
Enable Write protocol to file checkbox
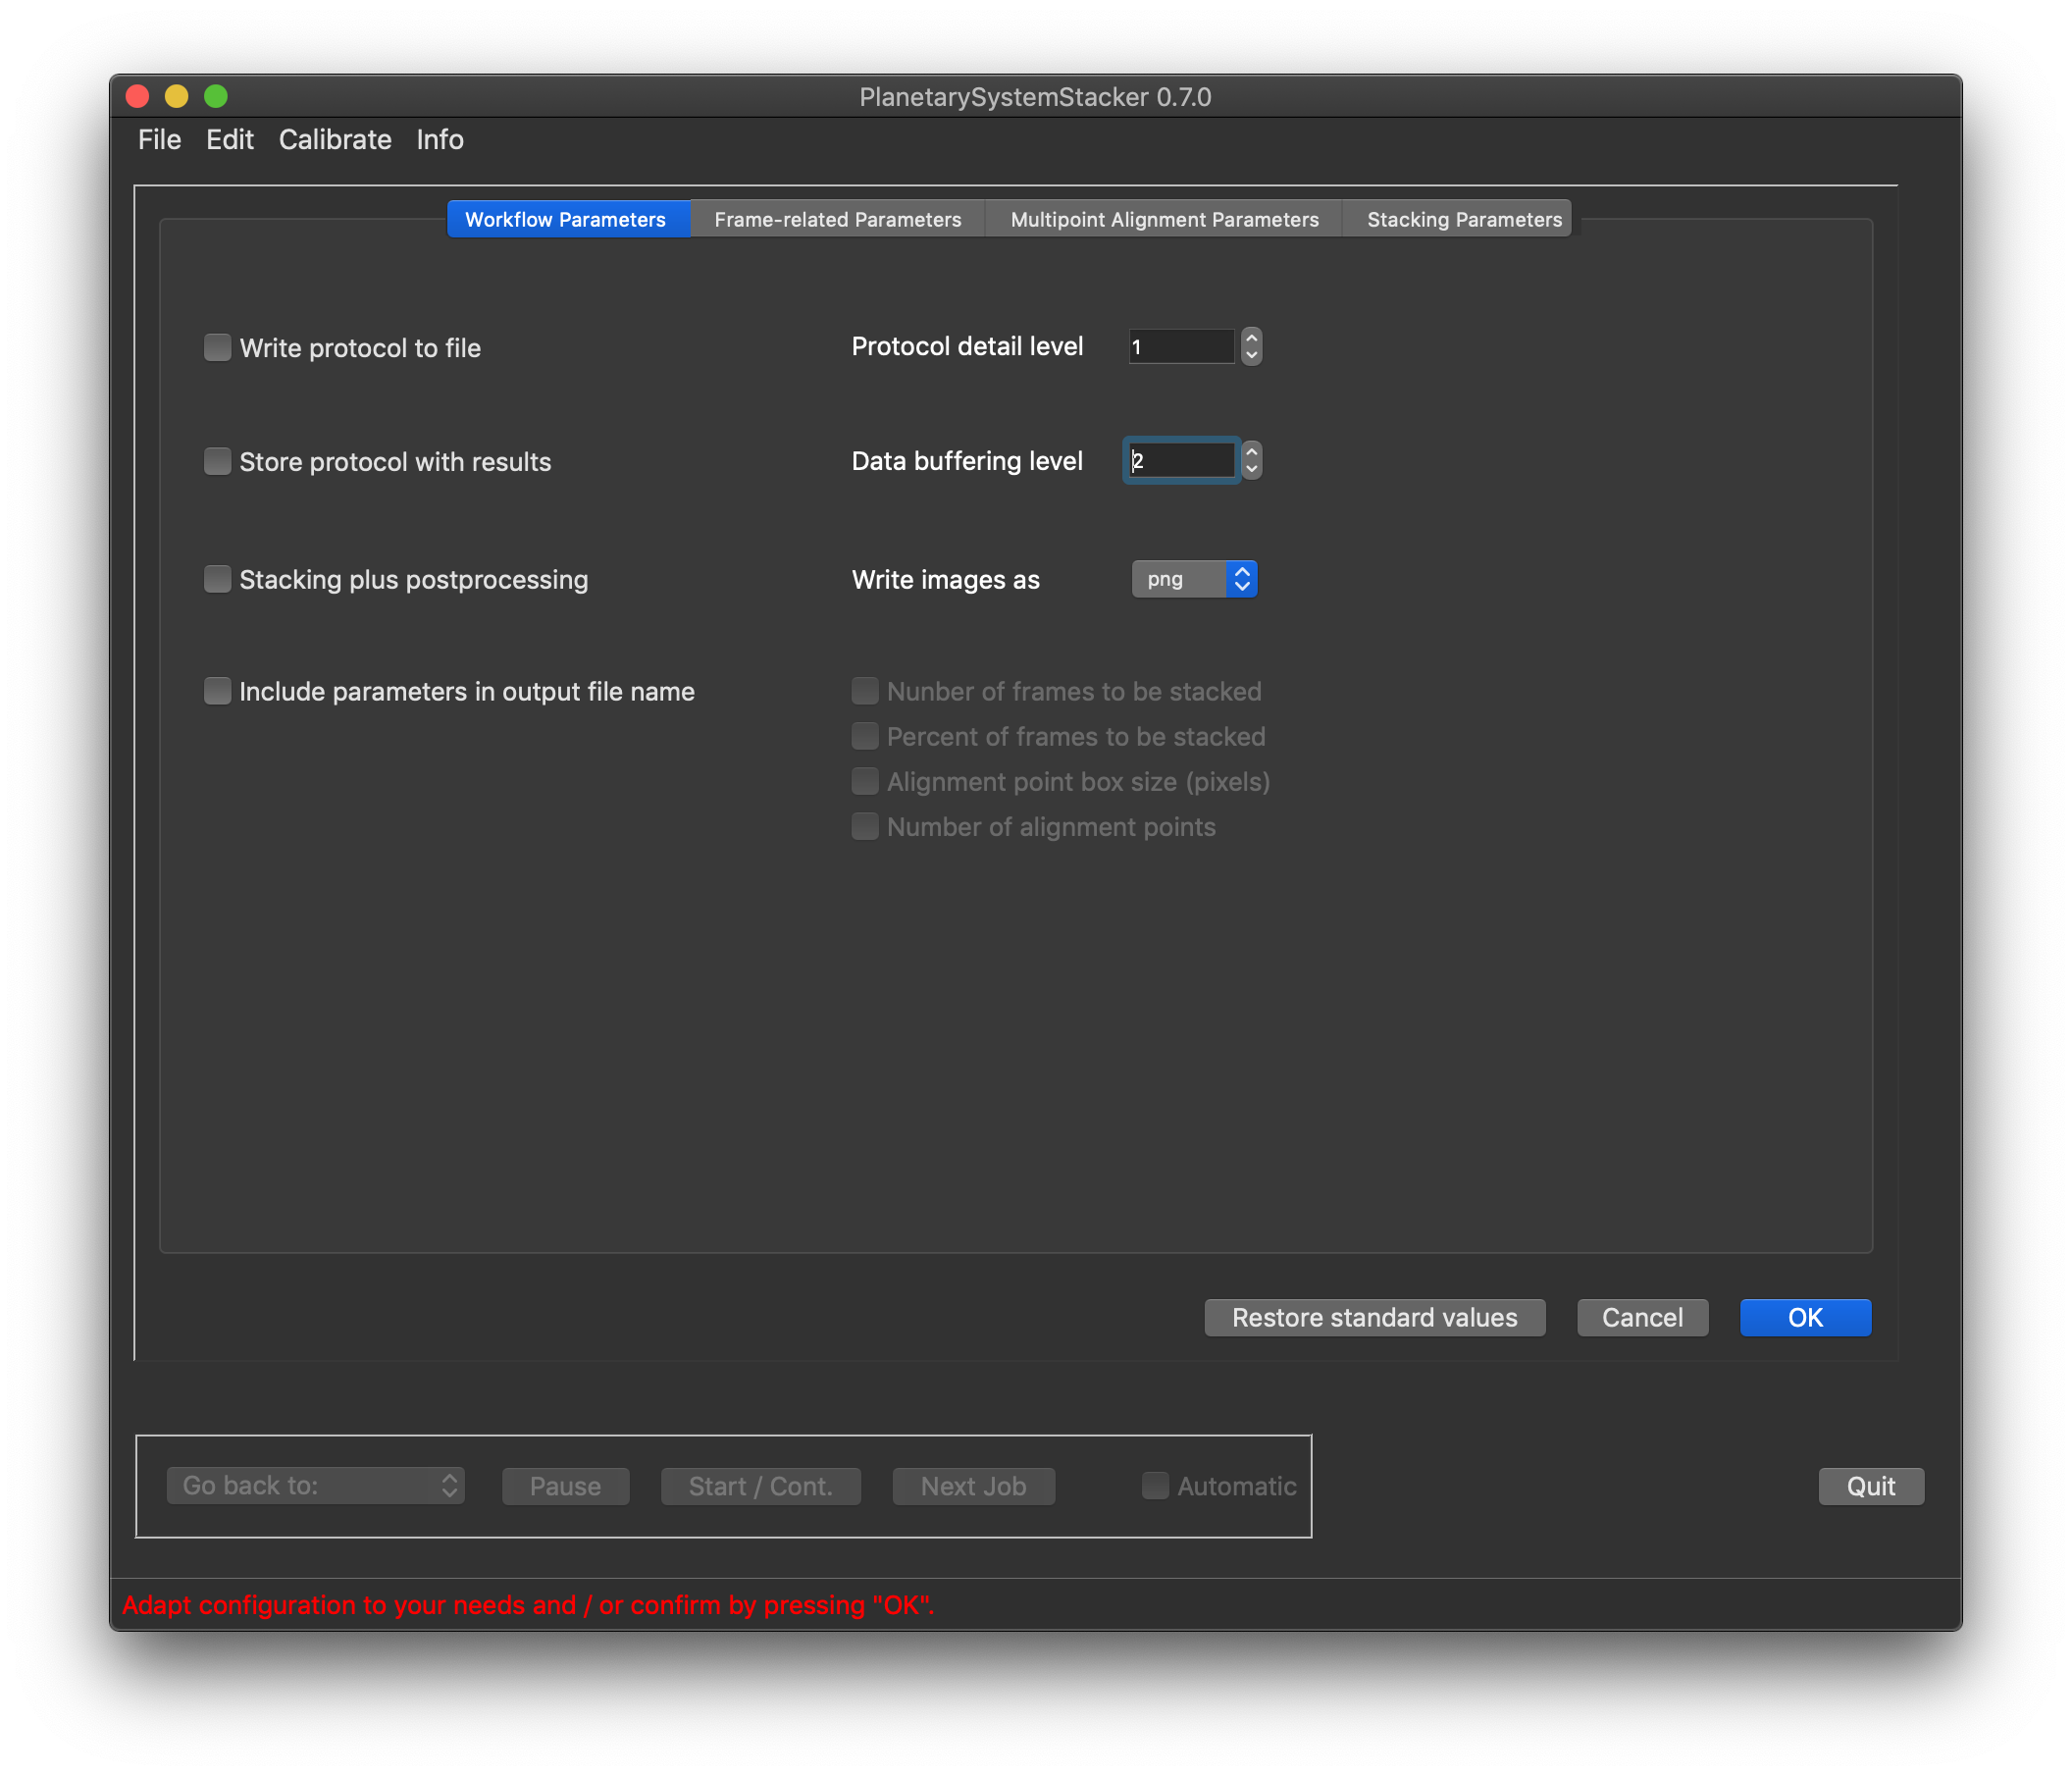tap(217, 347)
